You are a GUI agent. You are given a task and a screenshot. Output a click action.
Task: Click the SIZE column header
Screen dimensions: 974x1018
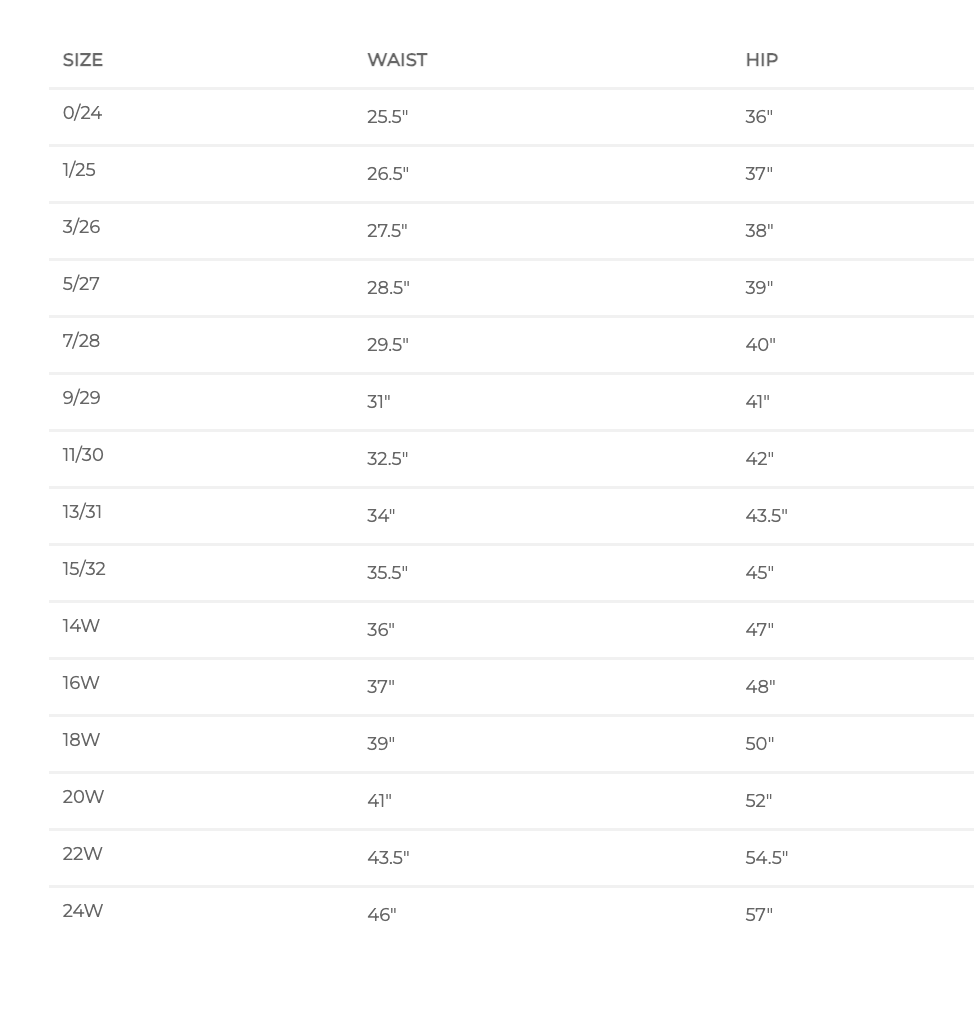[x=83, y=60]
